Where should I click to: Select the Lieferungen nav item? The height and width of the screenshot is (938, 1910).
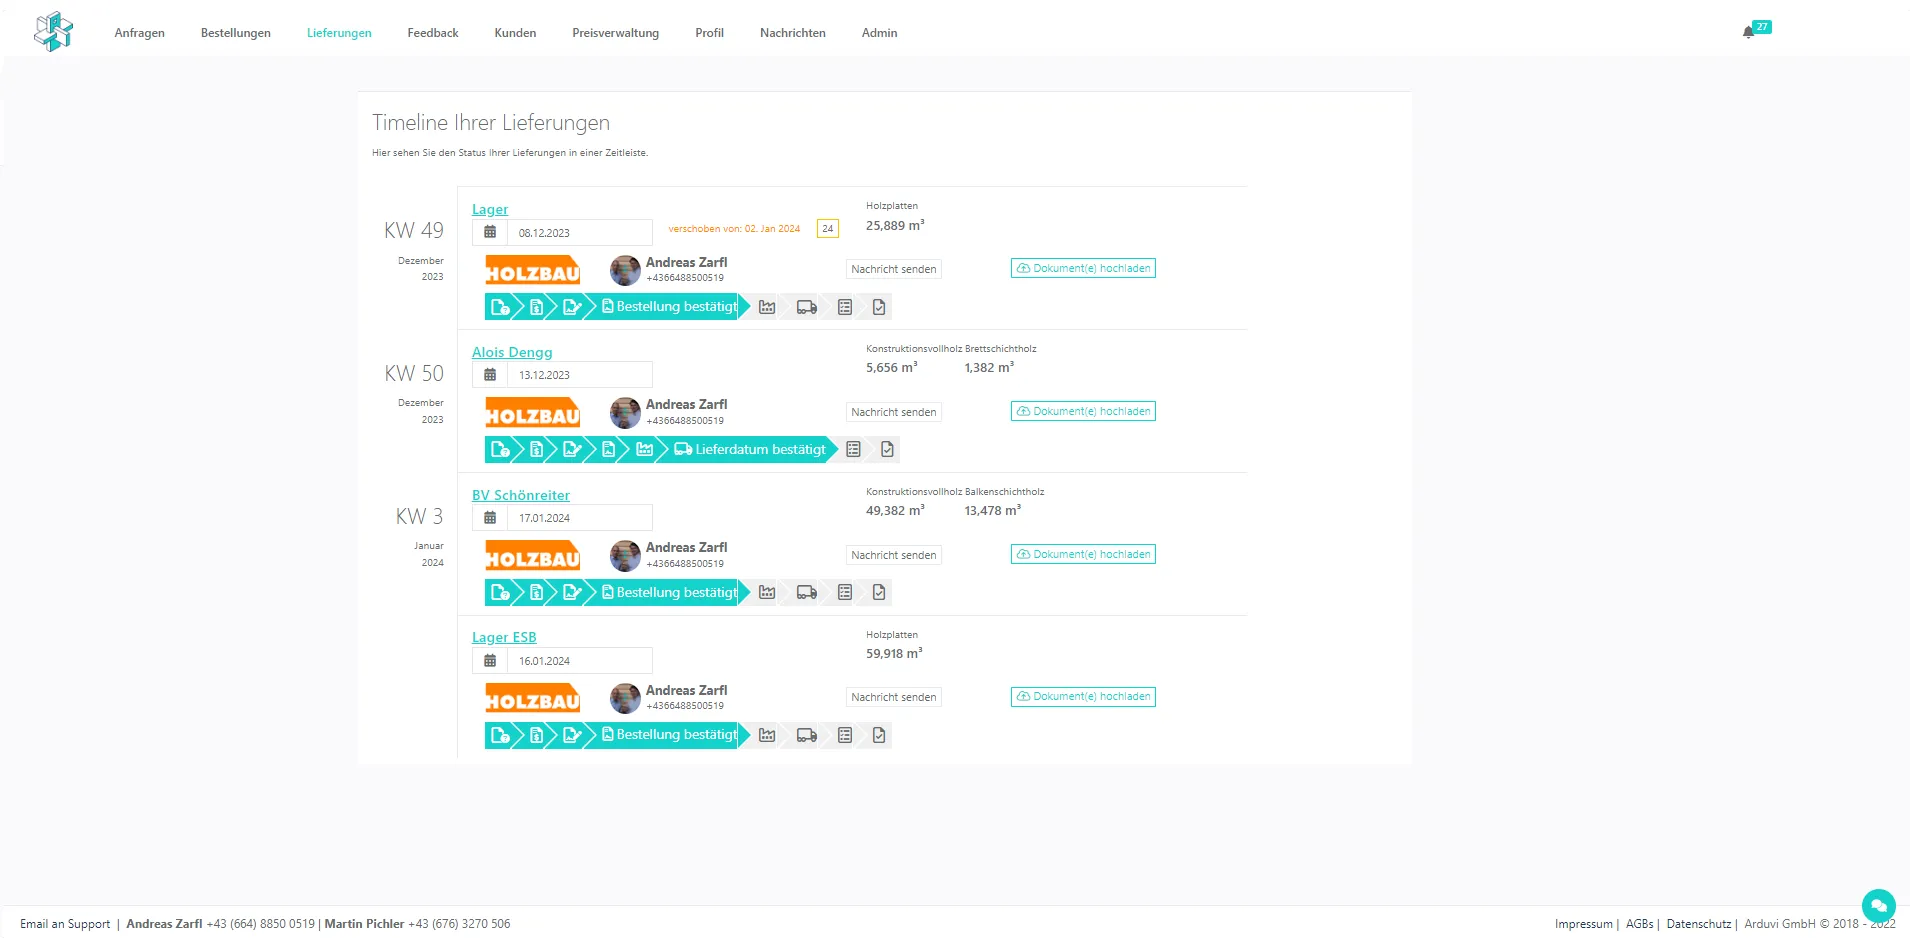[339, 33]
